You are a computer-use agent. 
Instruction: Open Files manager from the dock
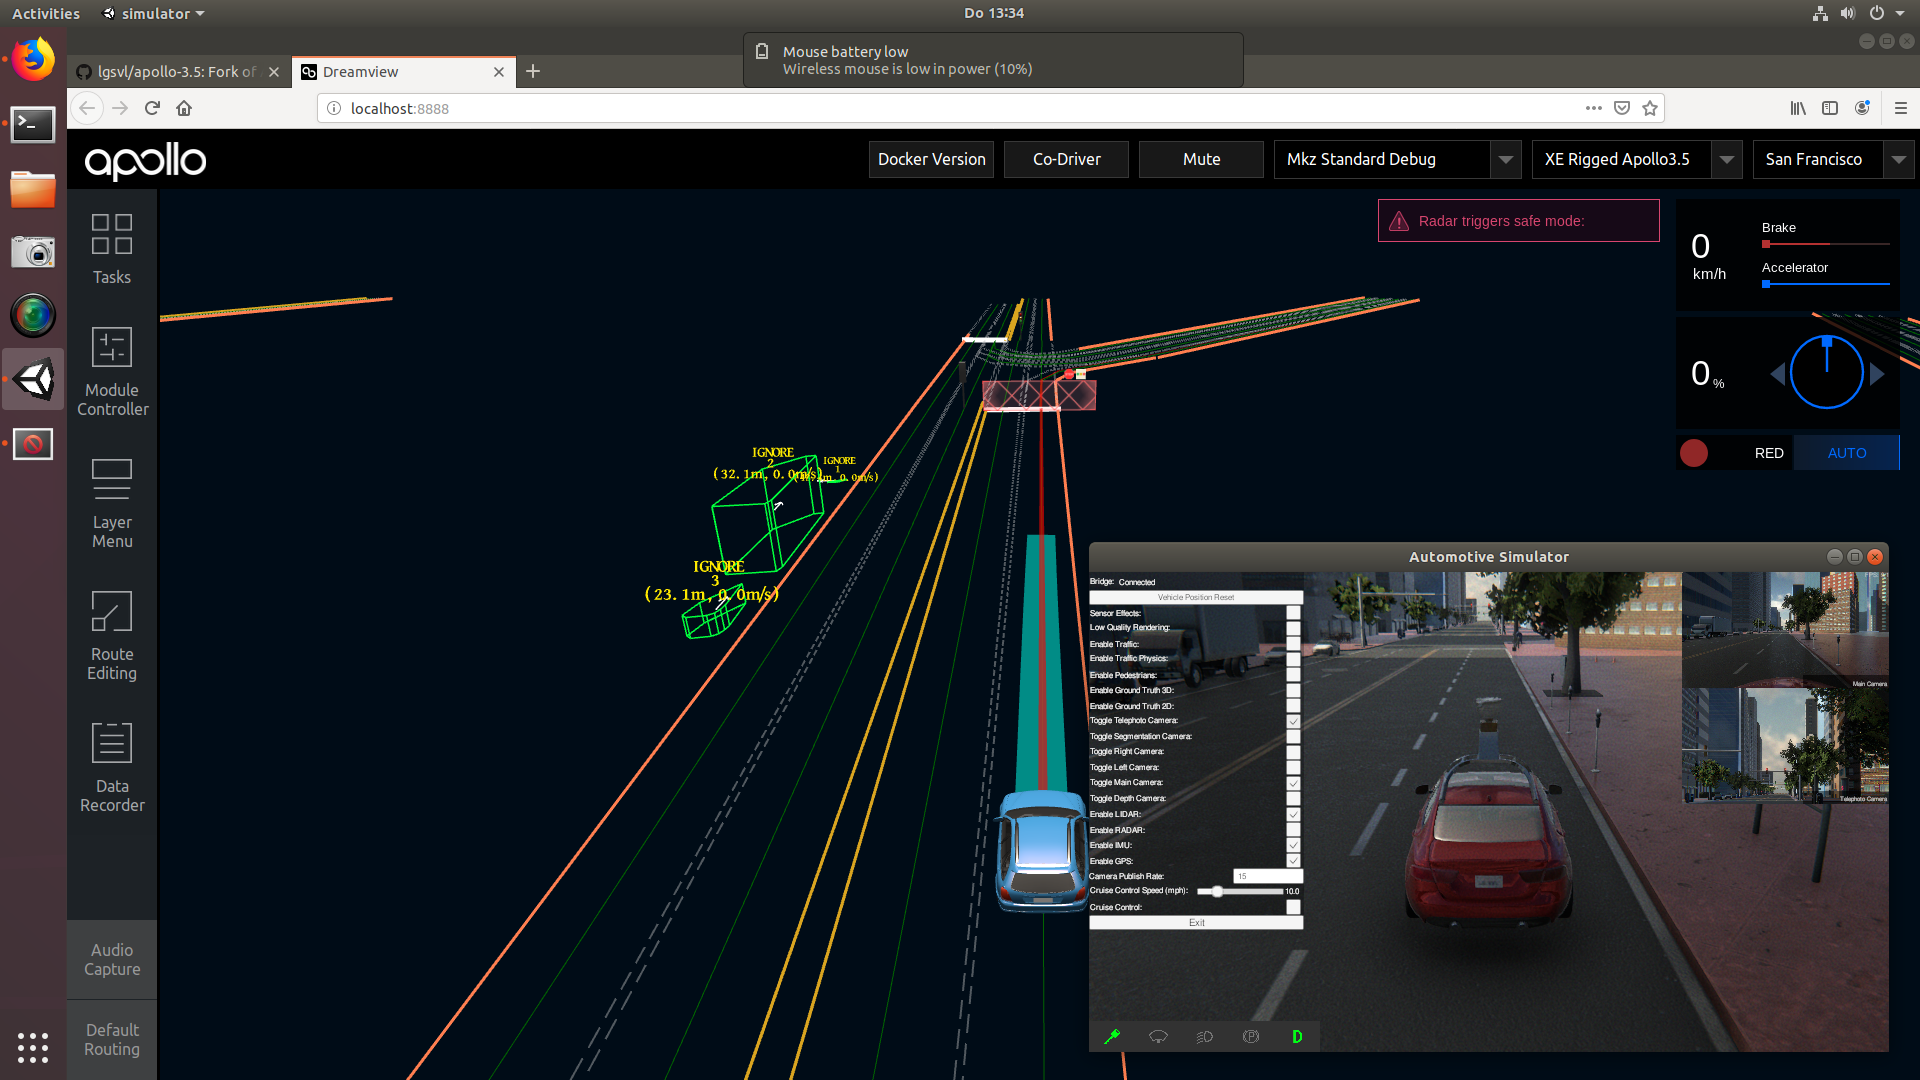(33, 189)
